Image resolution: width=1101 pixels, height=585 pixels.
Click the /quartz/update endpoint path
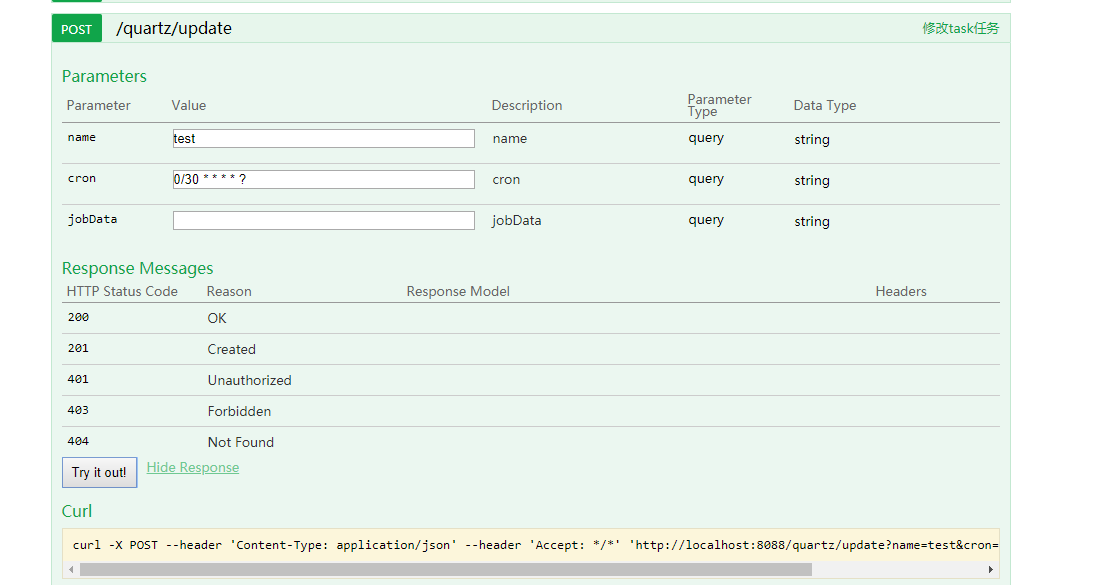(x=173, y=28)
